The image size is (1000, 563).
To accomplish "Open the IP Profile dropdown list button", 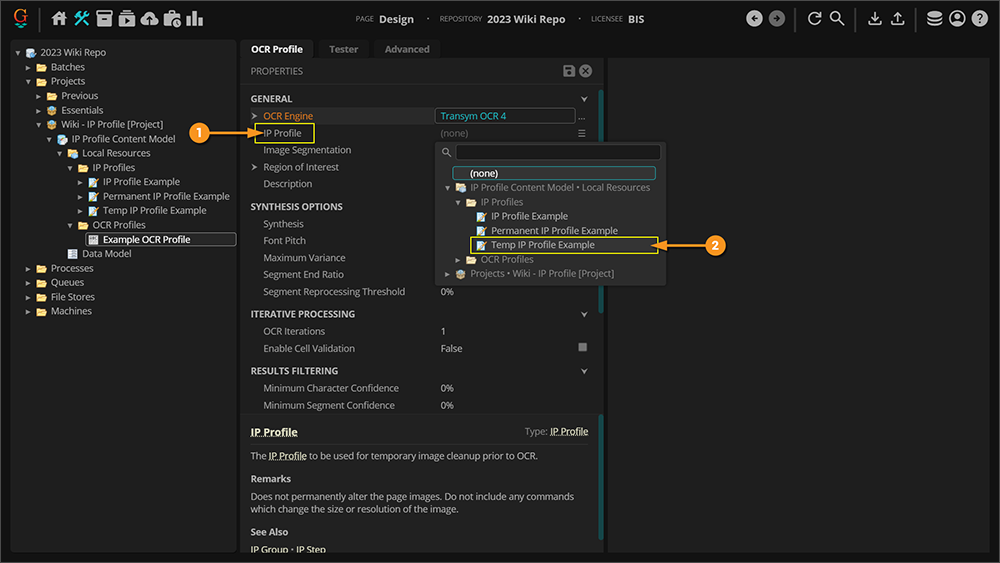I will tap(581, 133).
